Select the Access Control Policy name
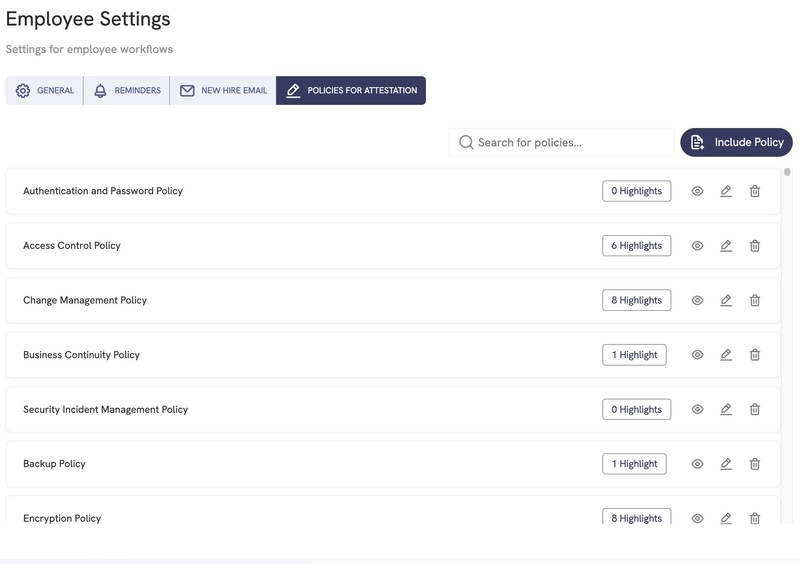The width and height of the screenshot is (800, 564). pos(72,246)
